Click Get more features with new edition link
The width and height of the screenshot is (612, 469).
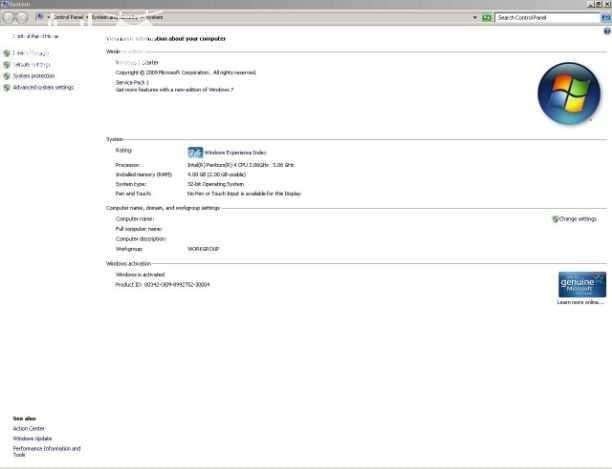pos(174,90)
